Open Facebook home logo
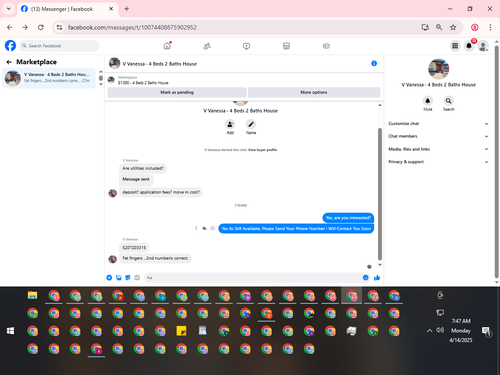This screenshot has width=500, height=375. point(10,46)
